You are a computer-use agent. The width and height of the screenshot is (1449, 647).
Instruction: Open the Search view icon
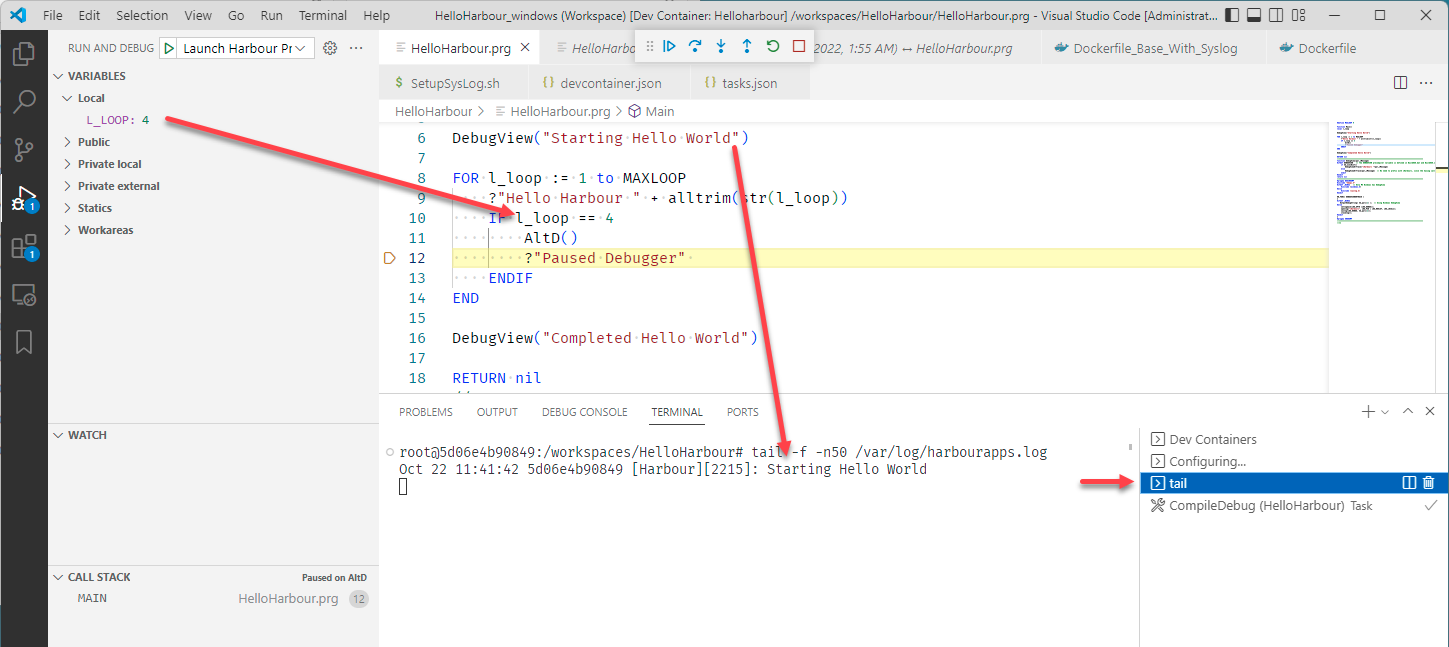(24, 102)
